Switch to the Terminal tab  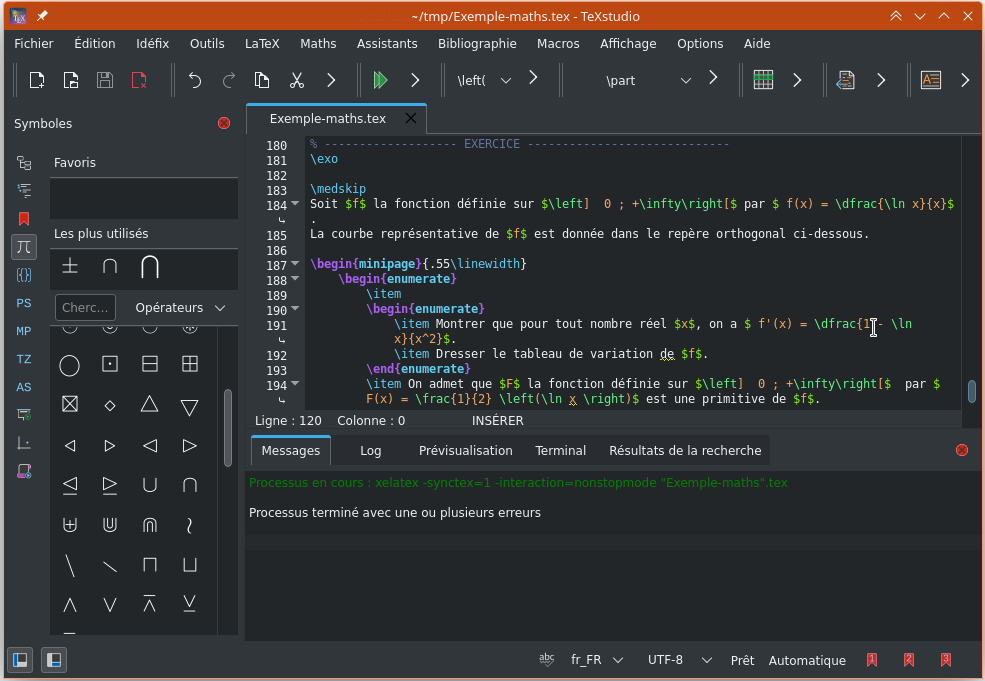tap(560, 450)
